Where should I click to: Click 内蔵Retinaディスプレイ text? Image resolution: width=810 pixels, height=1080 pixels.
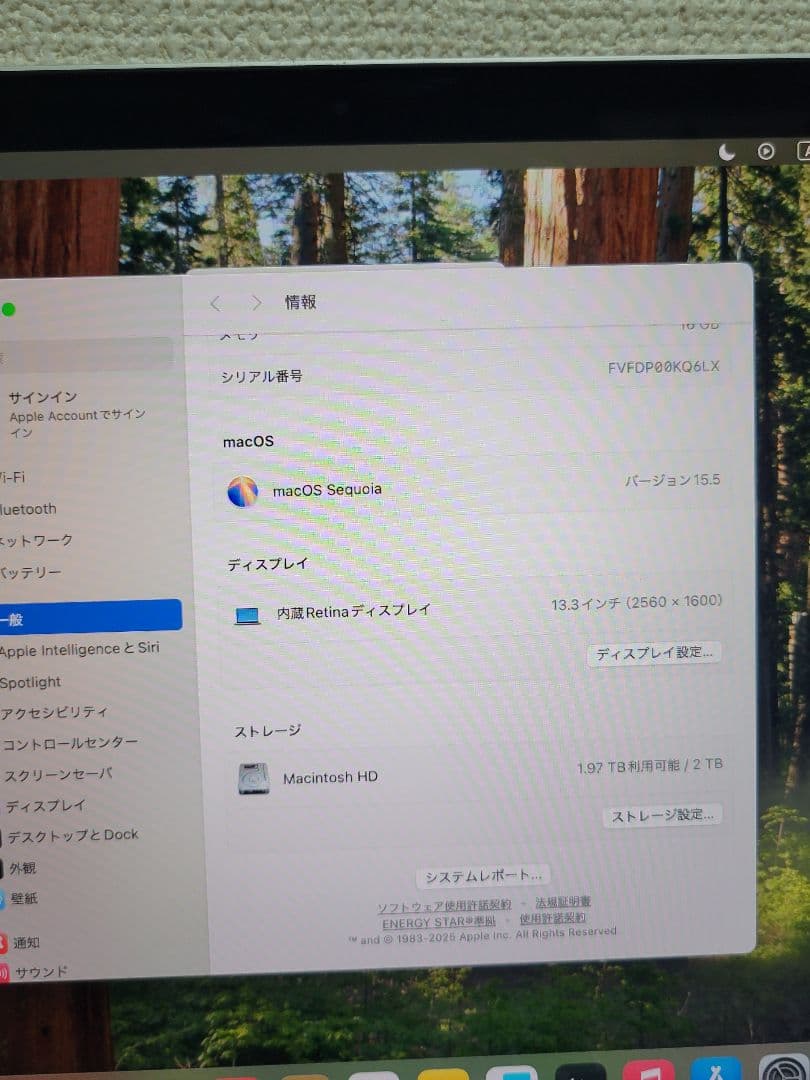pyautogui.click(x=353, y=611)
